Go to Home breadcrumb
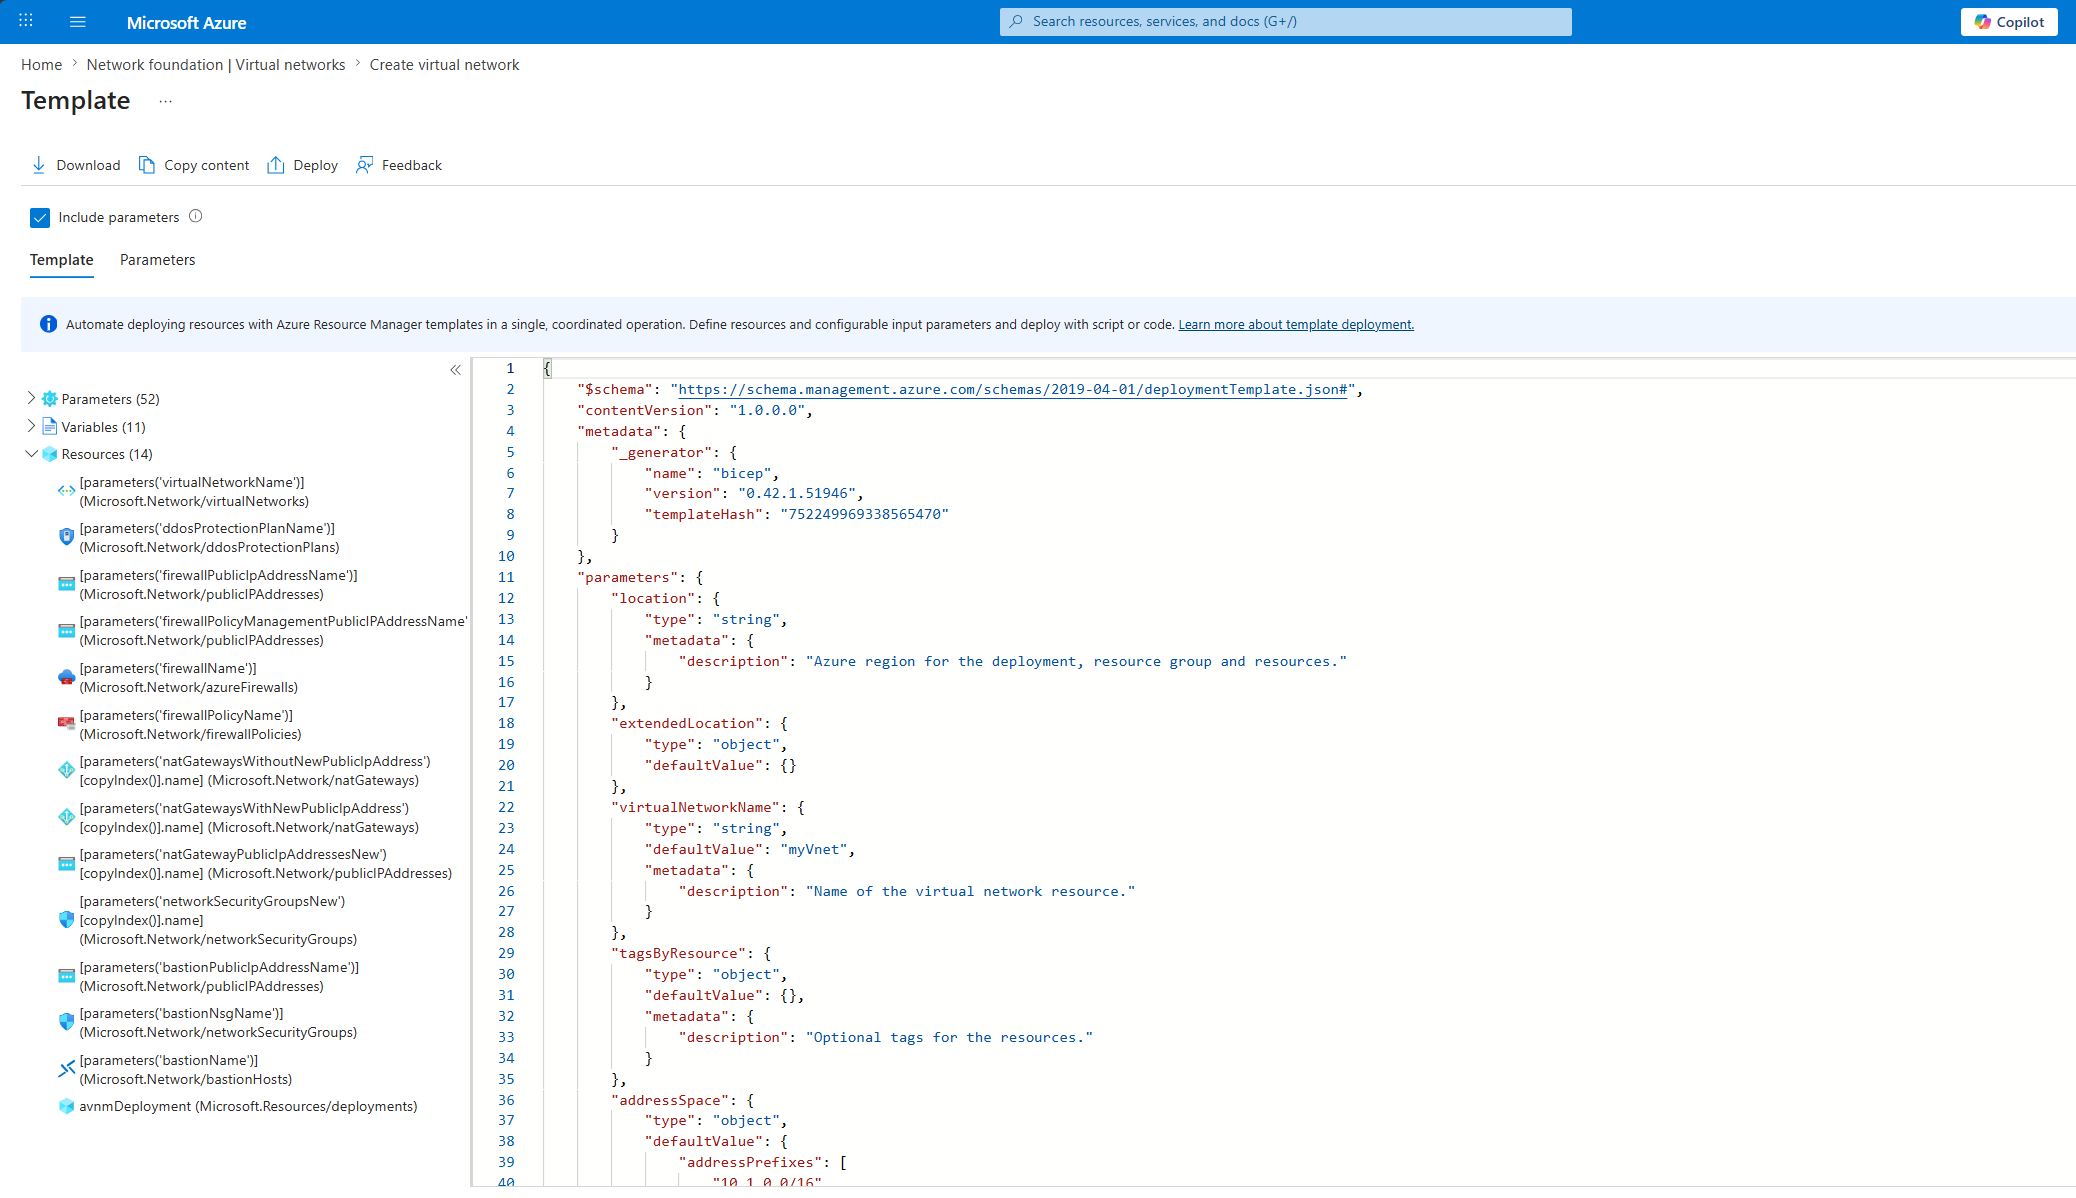The image size is (2076, 1198). [42, 65]
